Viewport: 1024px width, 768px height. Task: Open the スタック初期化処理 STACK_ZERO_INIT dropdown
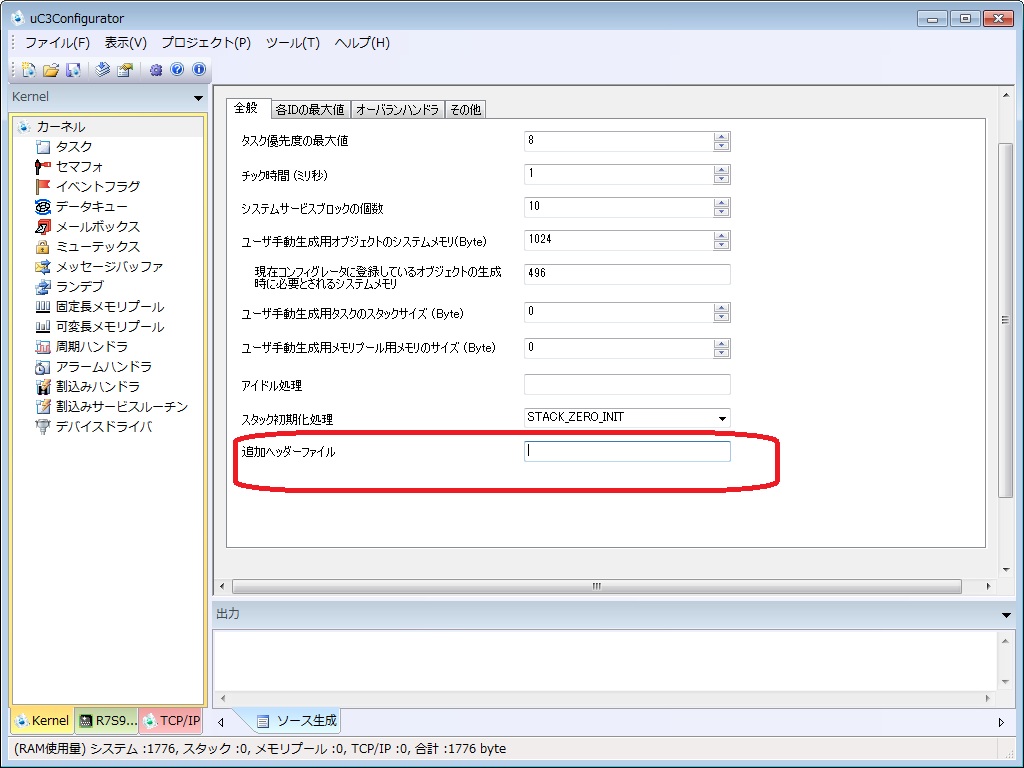coord(721,418)
